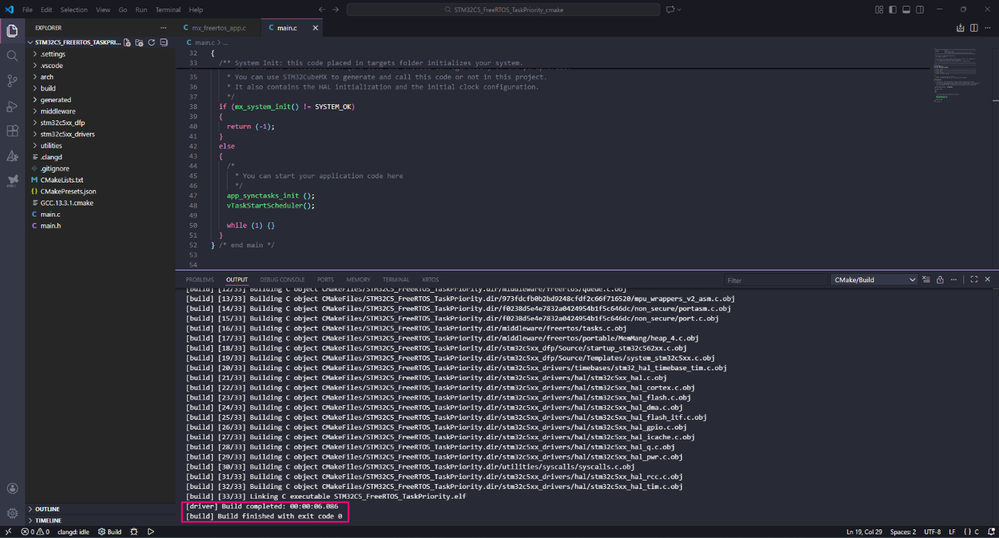The image size is (999, 538).
Task: Open the Manage gear in activity bar
Action: coord(12,513)
